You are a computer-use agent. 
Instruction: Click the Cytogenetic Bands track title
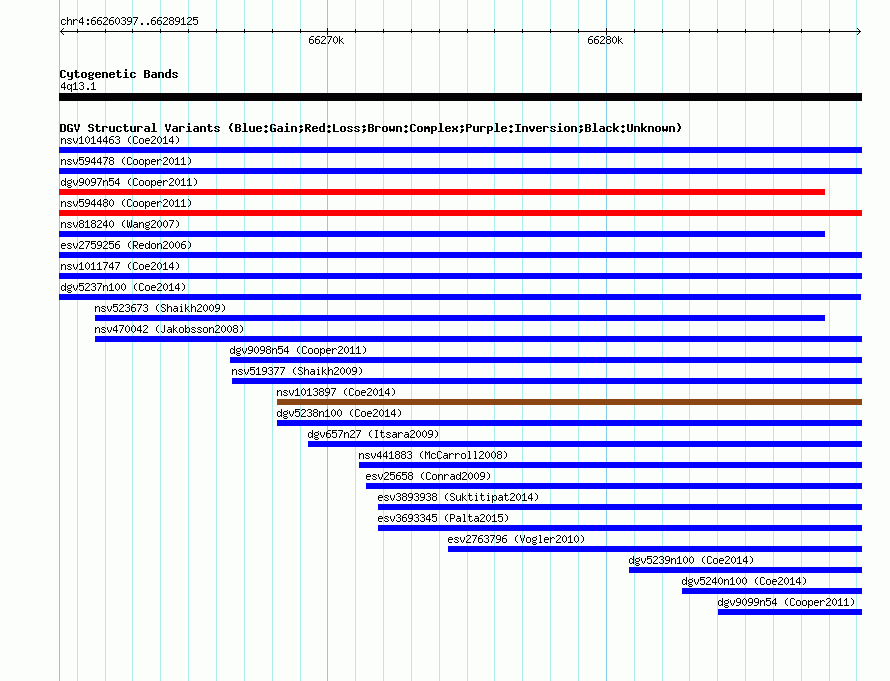point(119,74)
